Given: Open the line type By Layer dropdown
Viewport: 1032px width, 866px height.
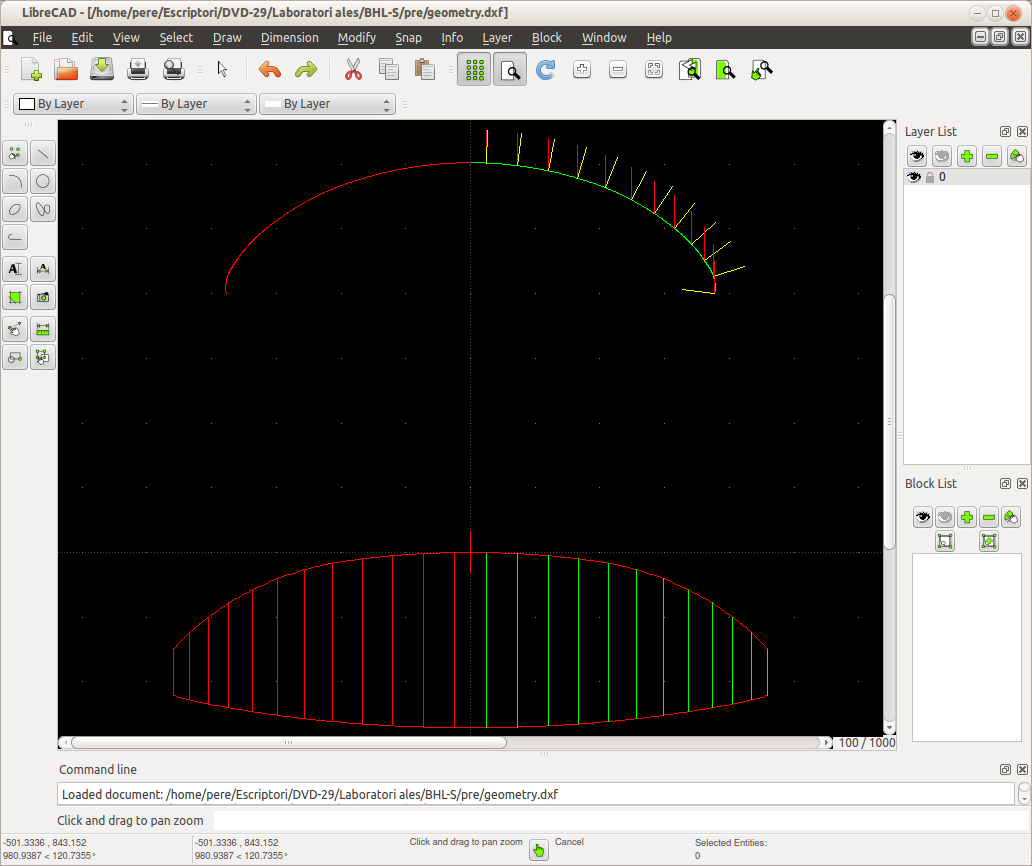Looking at the screenshot, I should pos(327,104).
